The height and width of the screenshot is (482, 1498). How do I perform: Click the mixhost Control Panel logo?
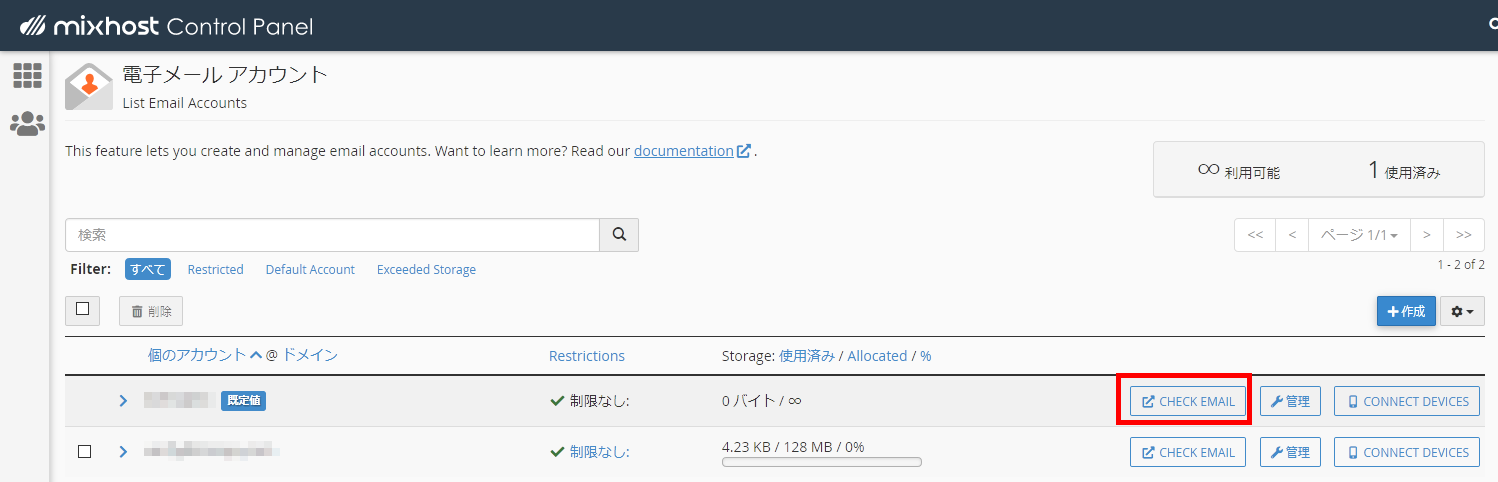167,26
